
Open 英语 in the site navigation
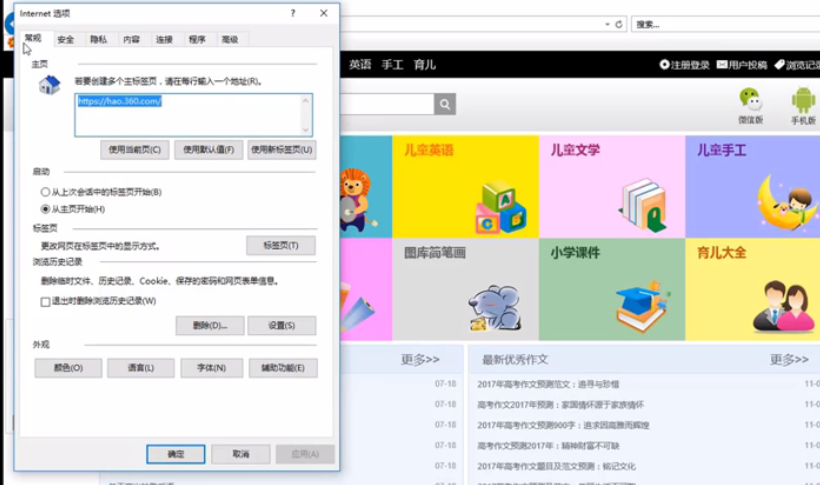coord(360,64)
